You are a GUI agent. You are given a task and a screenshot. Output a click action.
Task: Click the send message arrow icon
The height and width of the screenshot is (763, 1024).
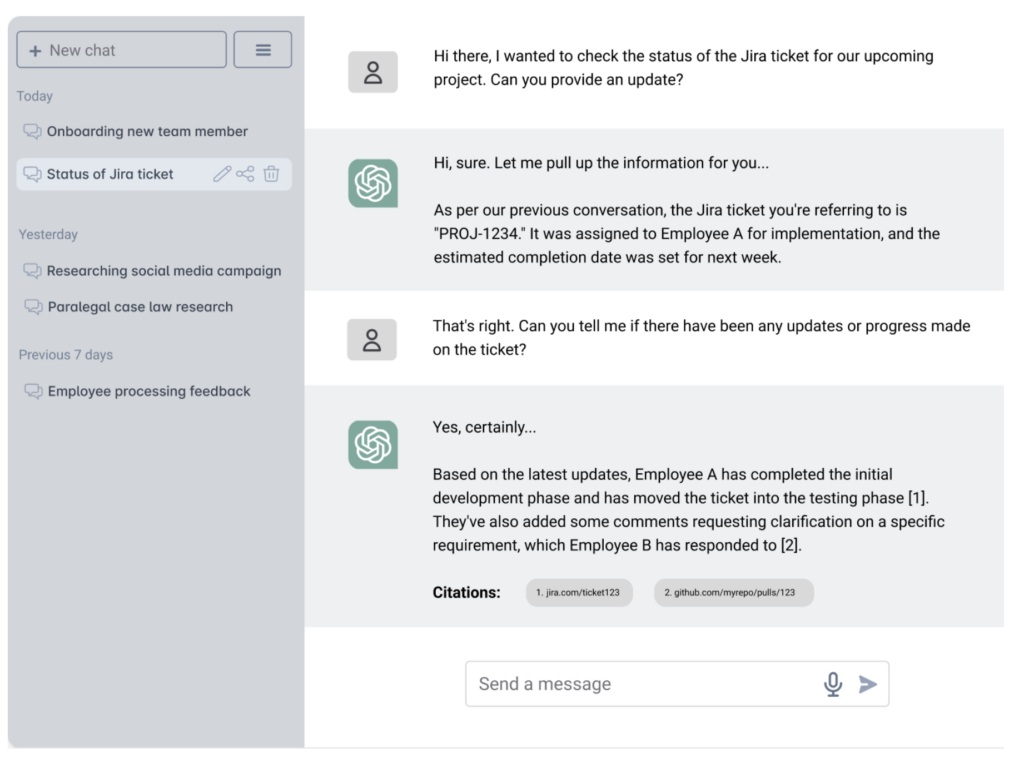tap(868, 684)
